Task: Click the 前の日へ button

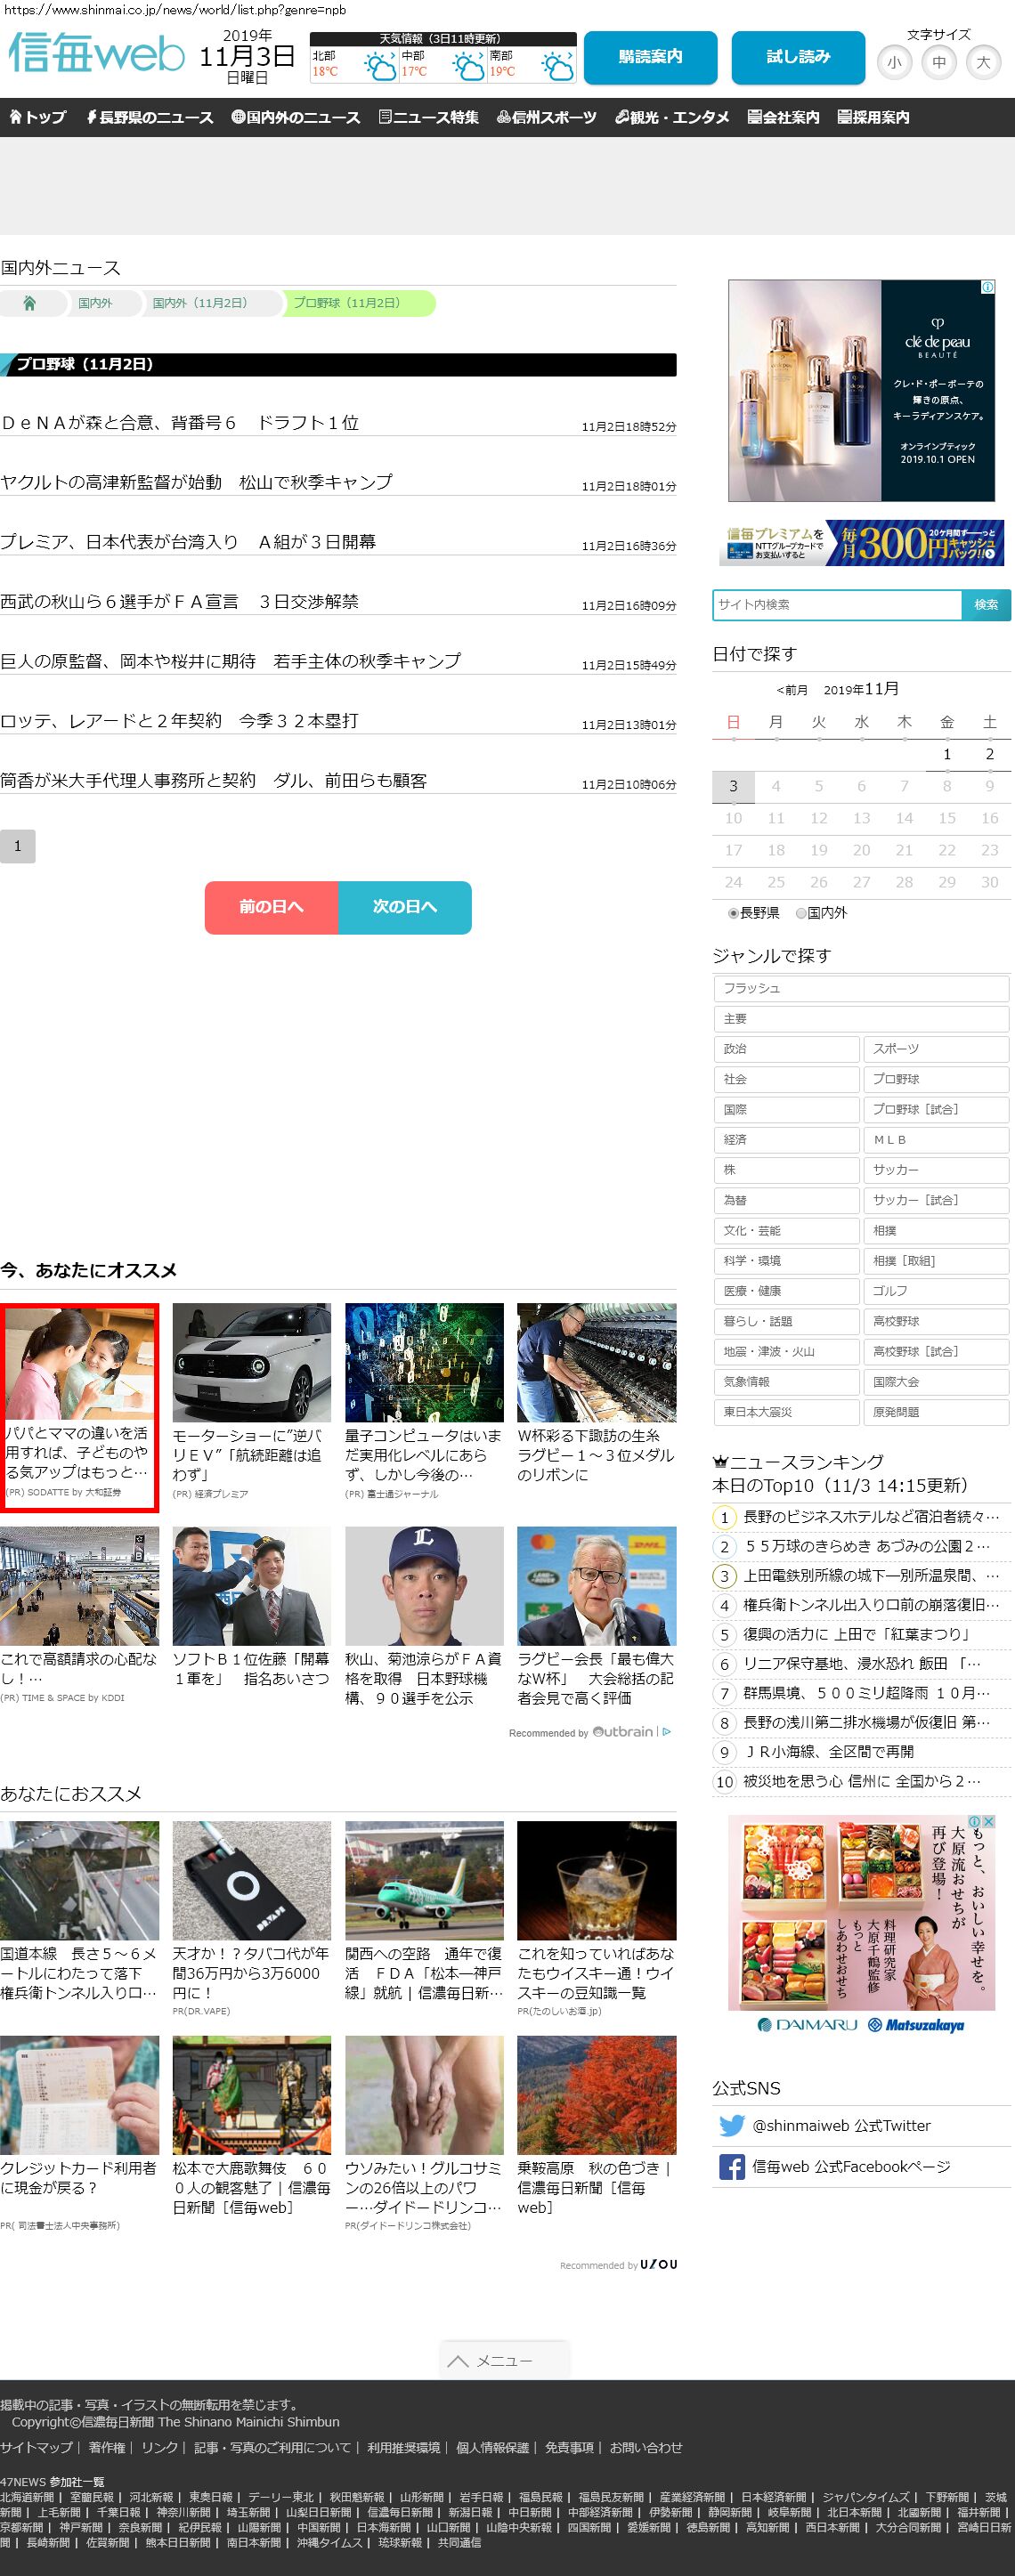Action: (271, 907)
